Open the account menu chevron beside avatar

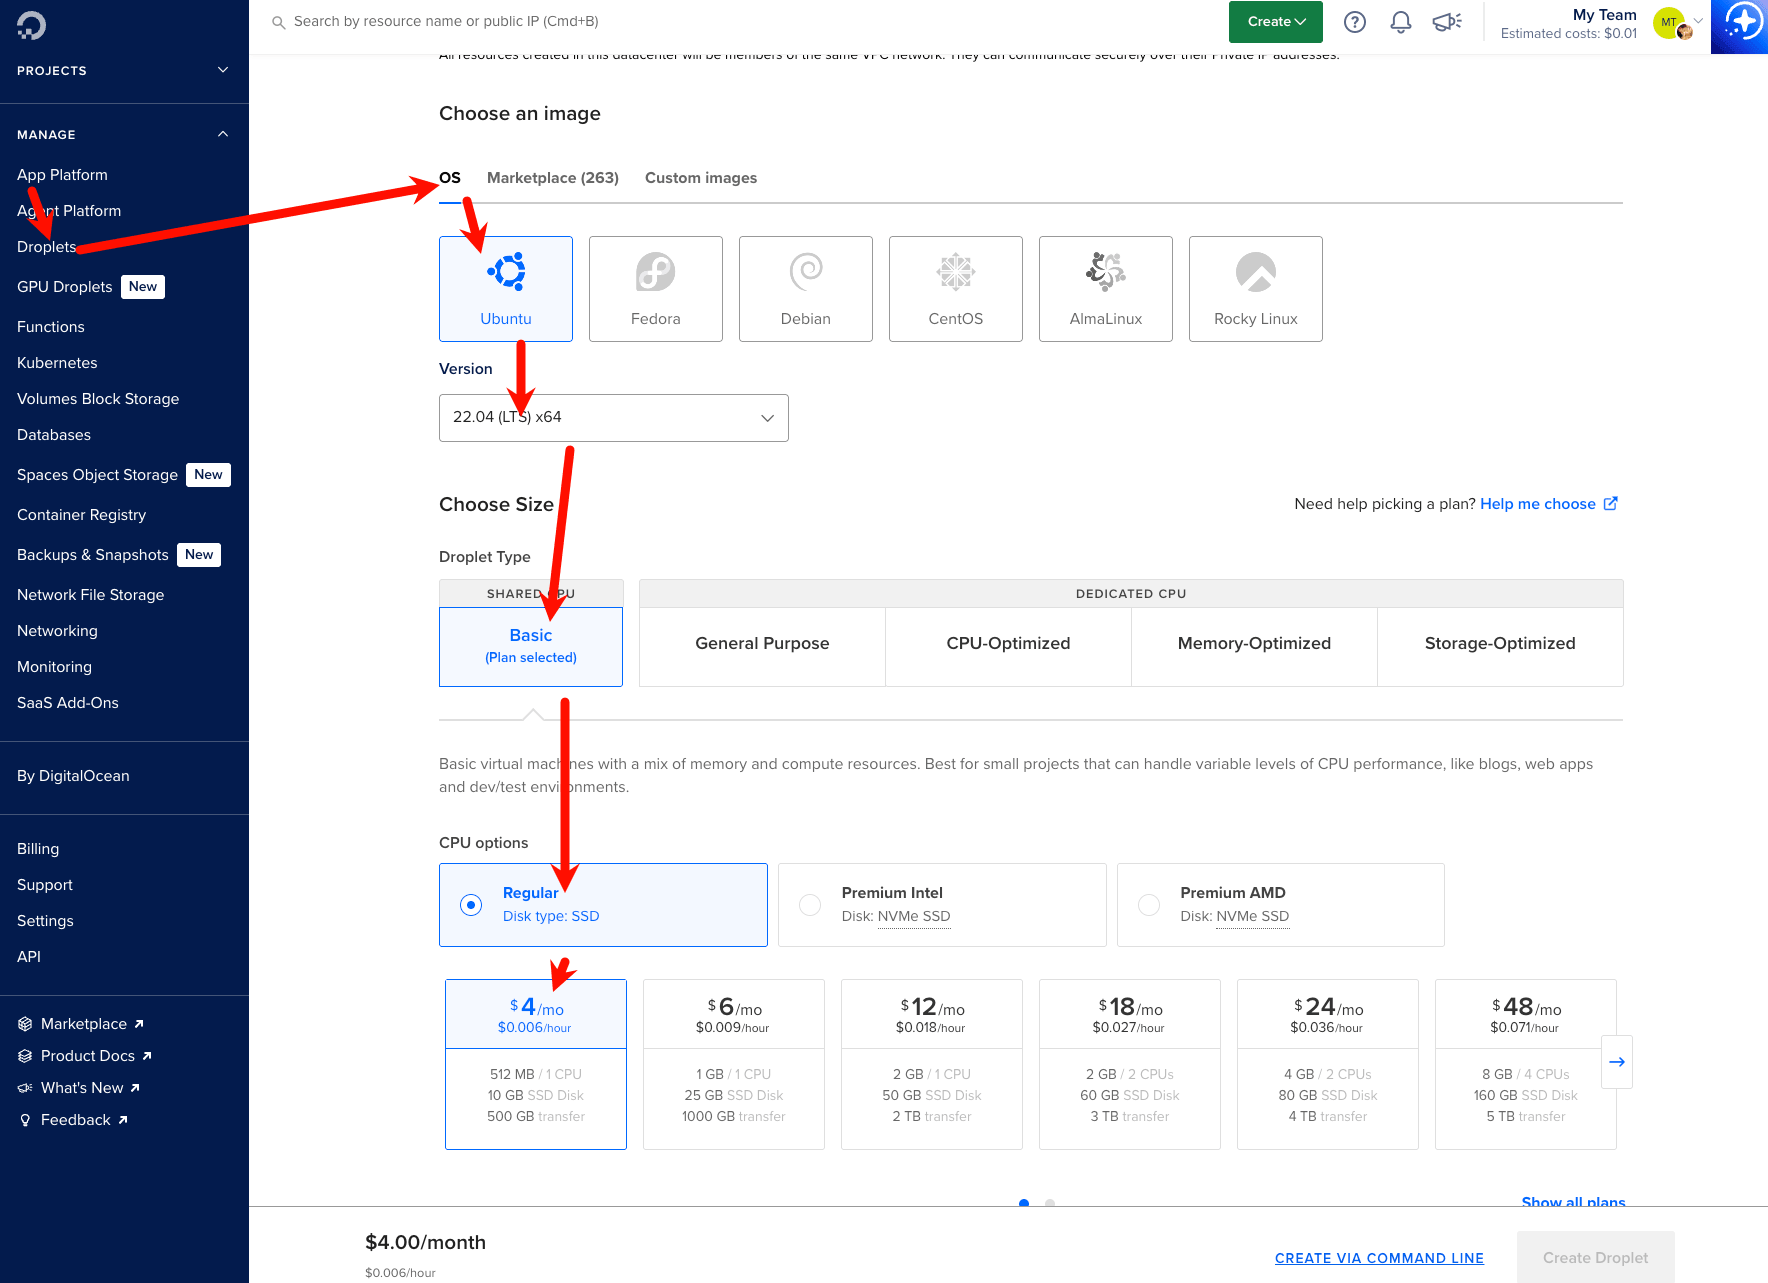[1698, 21]
